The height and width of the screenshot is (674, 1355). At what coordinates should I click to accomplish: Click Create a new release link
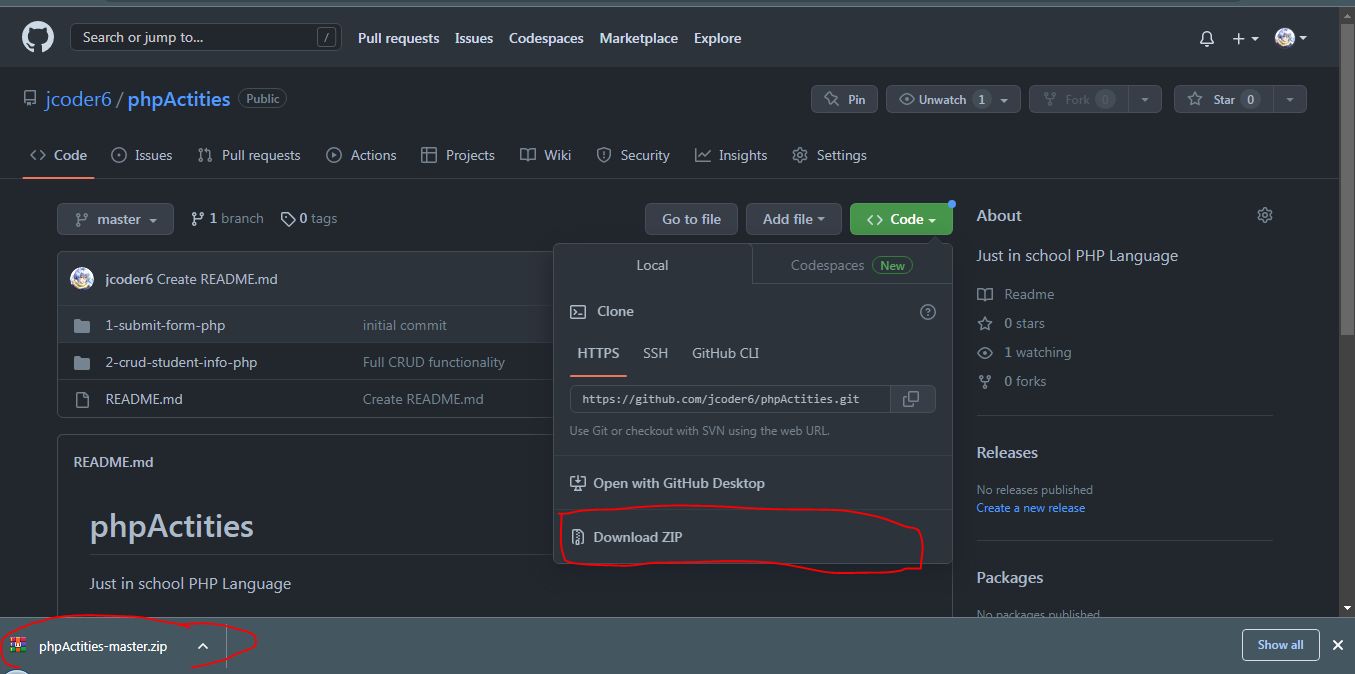click(1031, 508)
